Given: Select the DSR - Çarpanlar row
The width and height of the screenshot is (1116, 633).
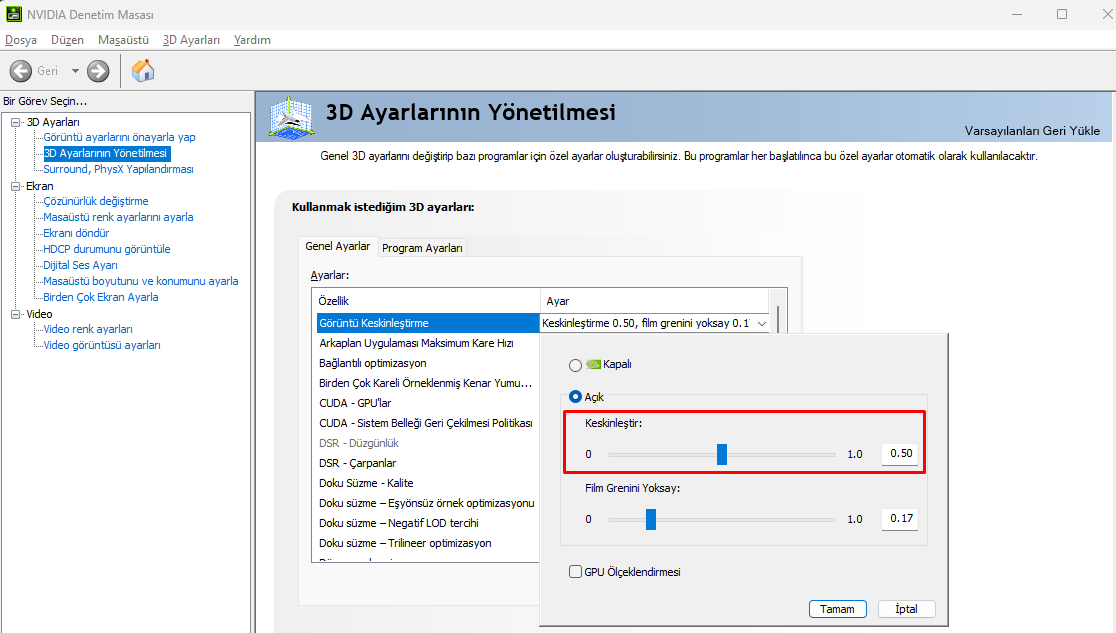Looking at the screenshot, I should 428,463.
